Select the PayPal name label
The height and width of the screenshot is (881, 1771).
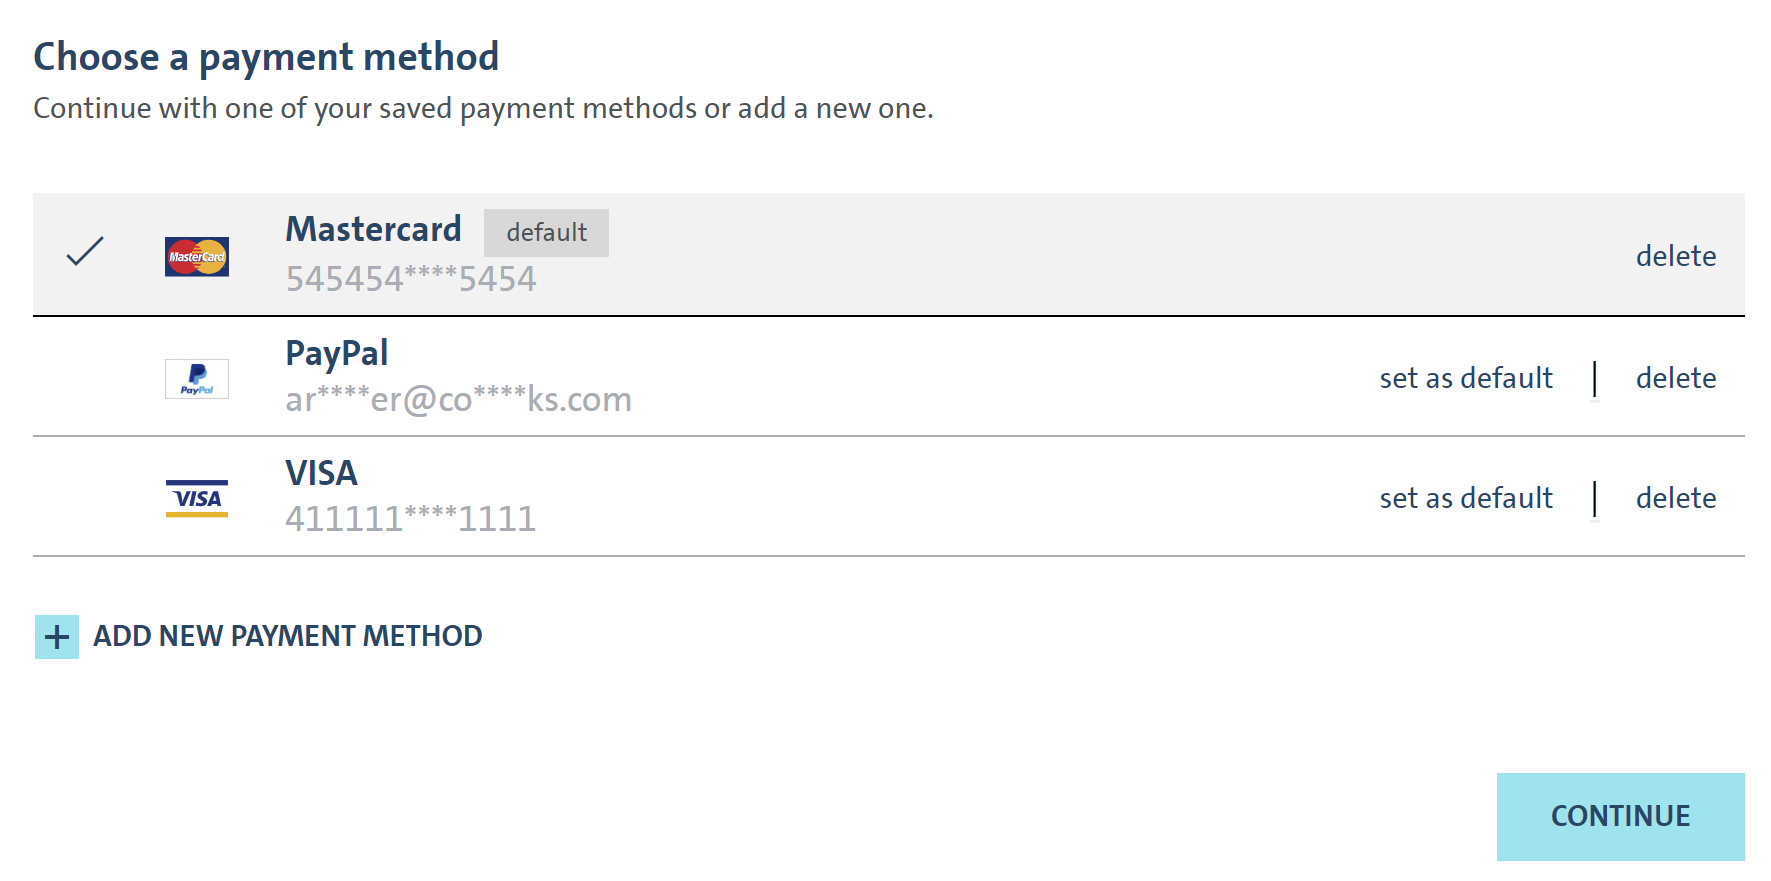click(336, 354)
